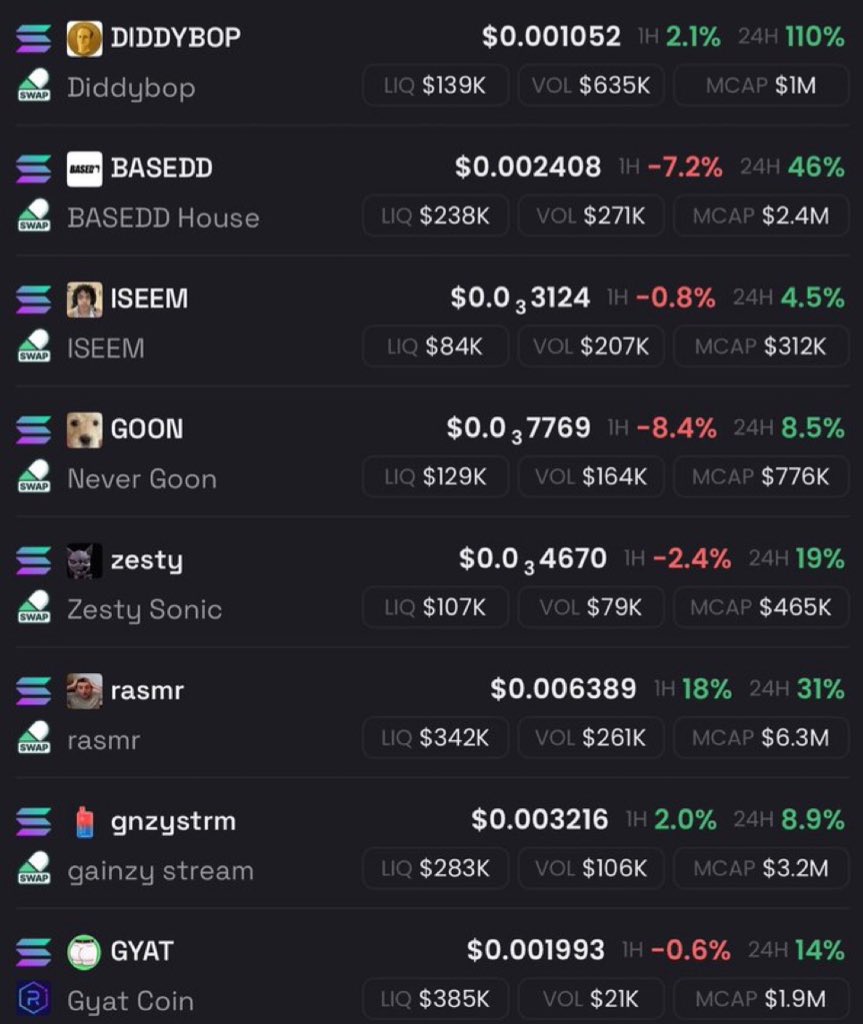Viewport: 863px width, 1024px height.
Task: Click the Raydium icon beside Gyat Coin
Action: tap(33, 999)
